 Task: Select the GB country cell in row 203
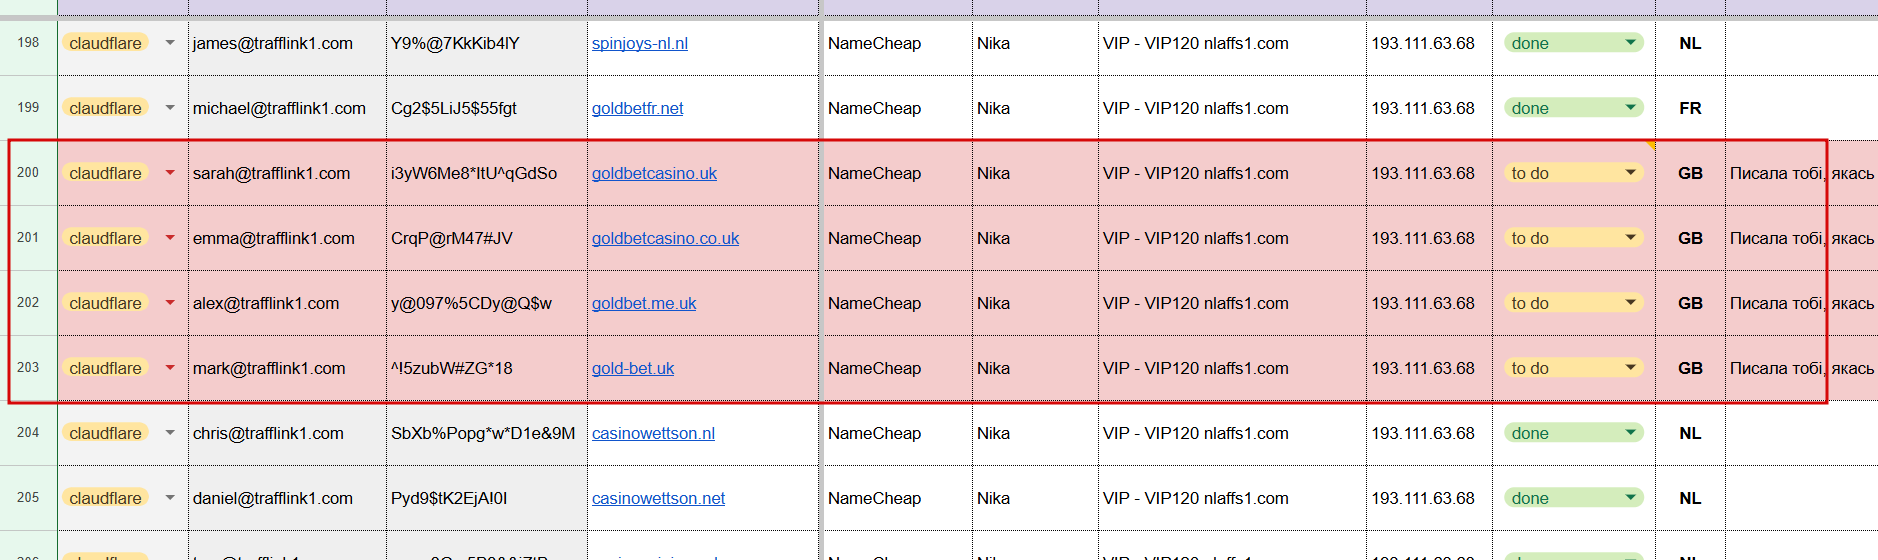point(1690,368)
